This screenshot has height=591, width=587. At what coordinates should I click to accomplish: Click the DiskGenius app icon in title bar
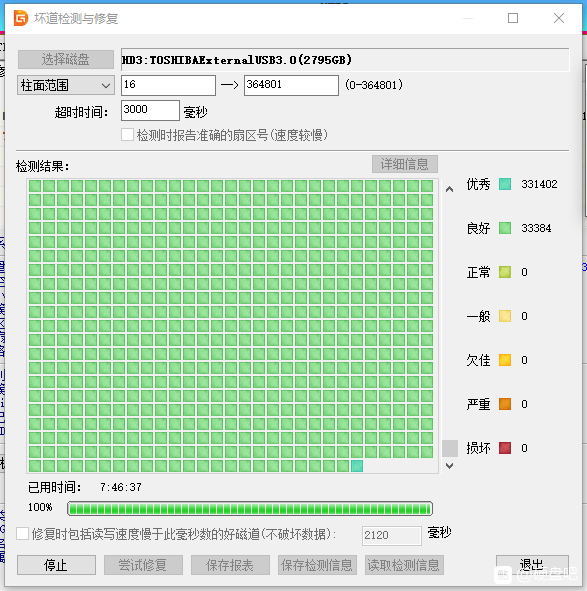(21, 18)
